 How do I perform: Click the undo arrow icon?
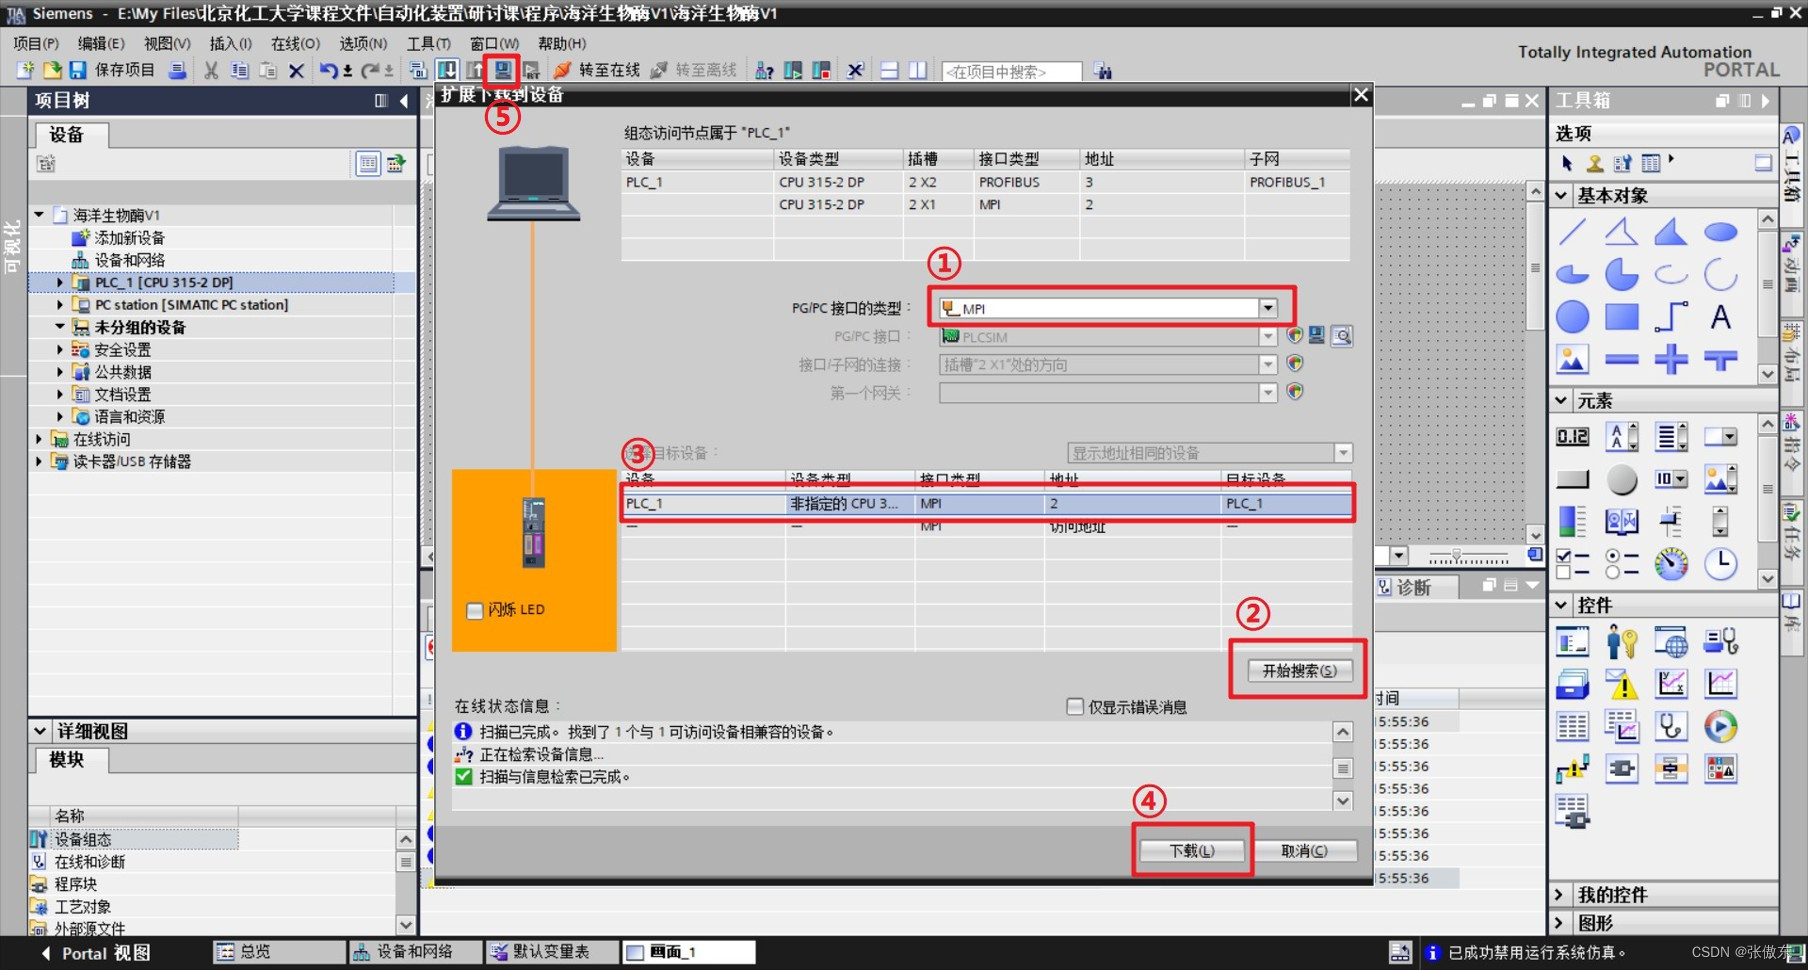[x=328, y=70]
